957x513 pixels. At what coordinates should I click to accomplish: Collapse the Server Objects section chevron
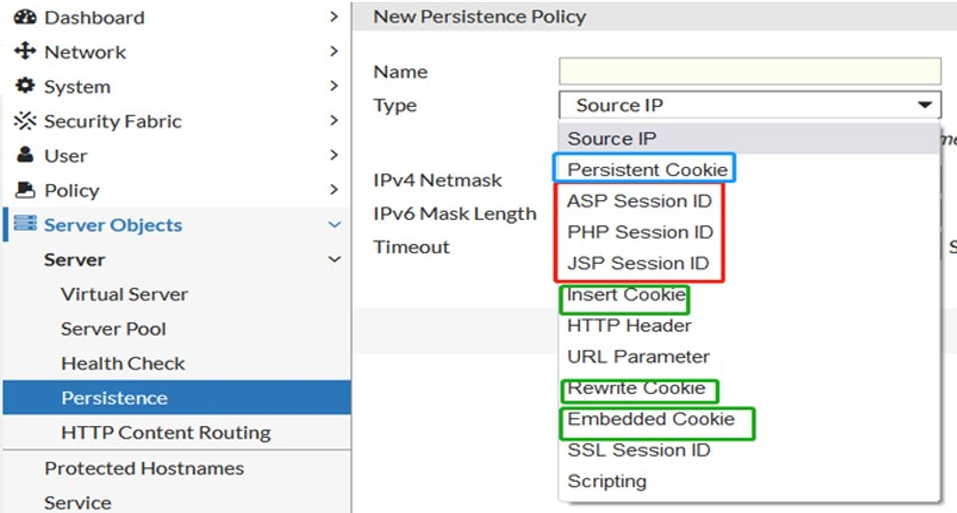tap(334, 225)
